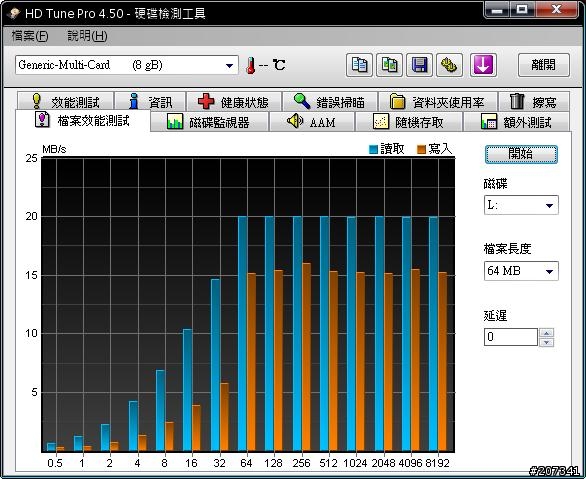Close the HD Tune Pro window
The image size is (586, 479).
click(556, 10)
